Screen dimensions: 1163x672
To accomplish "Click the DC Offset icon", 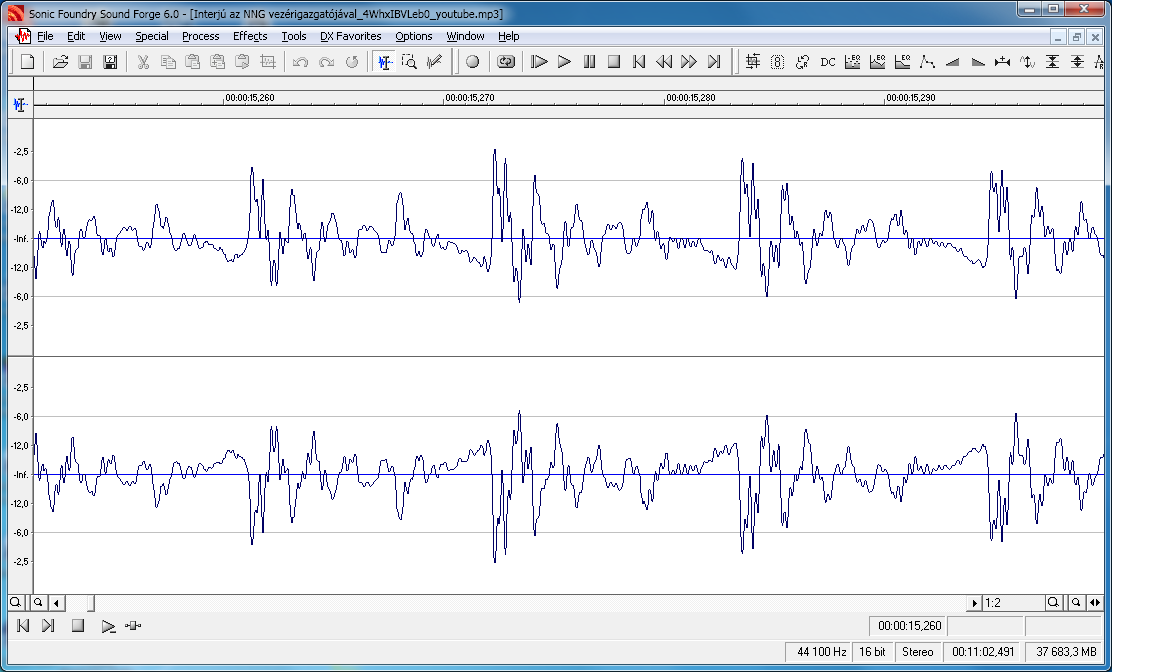I will coord(828,62).
